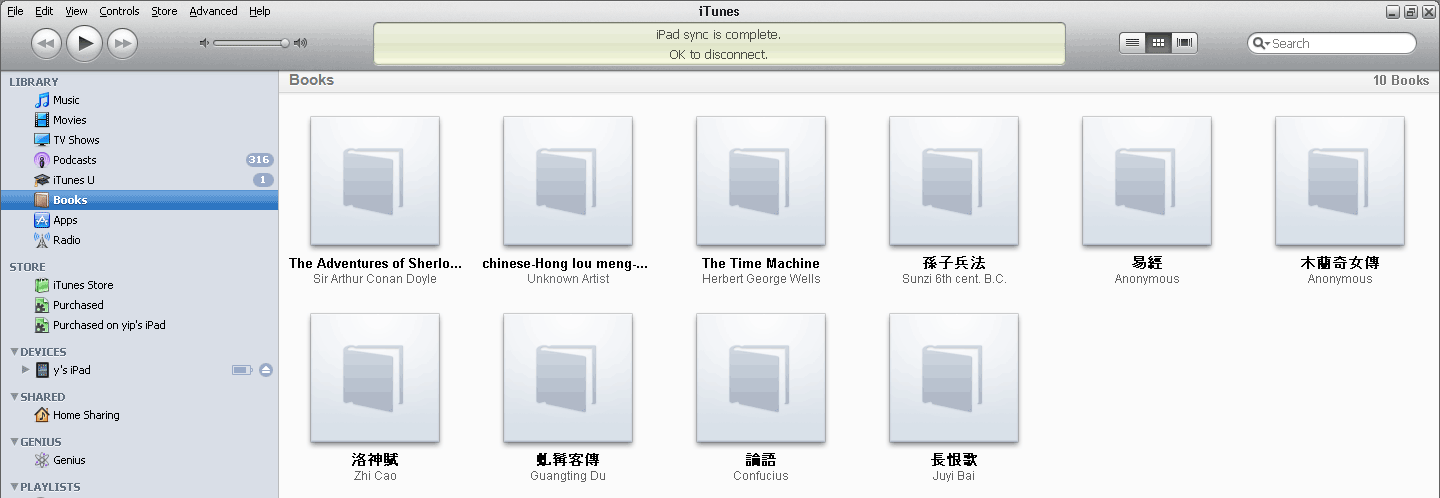This screenshot has width=1440, height=498.
Task: Open the Podcasts icon in the sidebar
Action: pos(42,160)
